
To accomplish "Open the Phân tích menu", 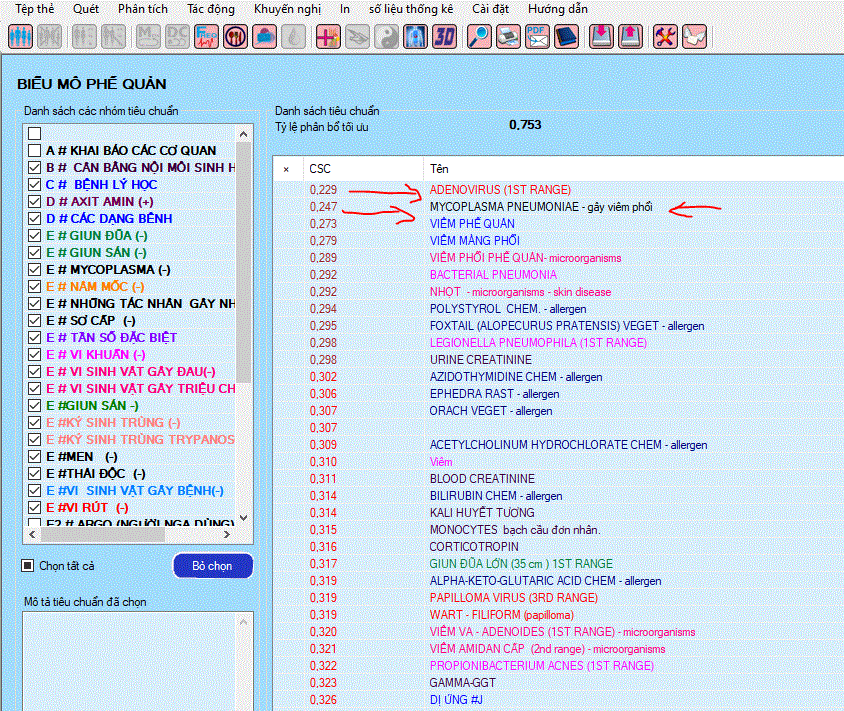I will 142,9.
